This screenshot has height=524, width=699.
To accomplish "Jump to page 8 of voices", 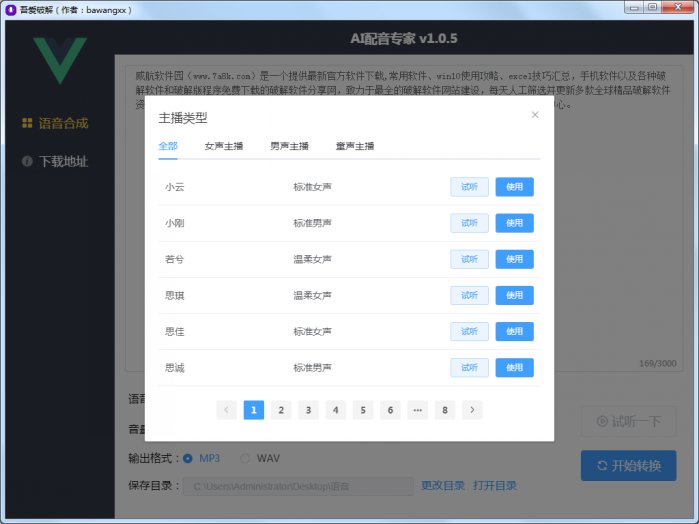I will [444, 409].
